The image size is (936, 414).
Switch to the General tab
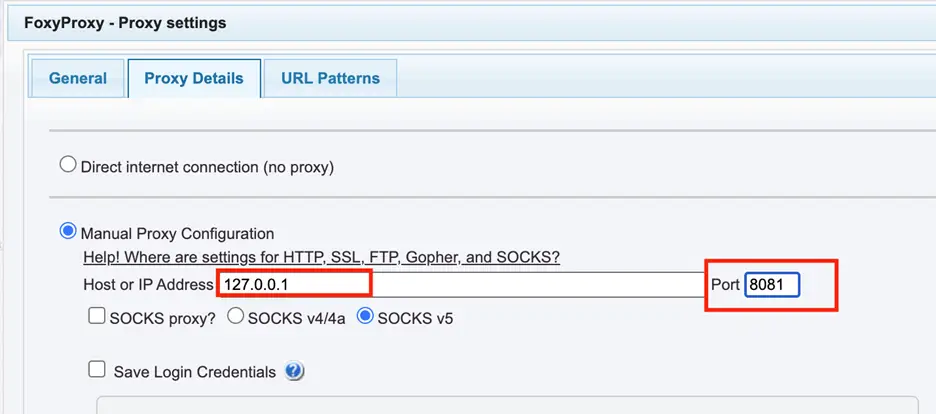78,78
